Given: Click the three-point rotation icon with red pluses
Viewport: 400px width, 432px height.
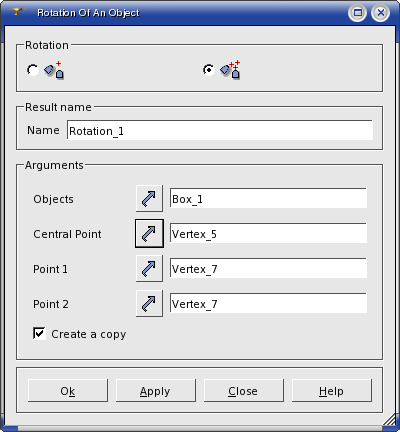Looking at the screenshot, I should coord(230,70).
